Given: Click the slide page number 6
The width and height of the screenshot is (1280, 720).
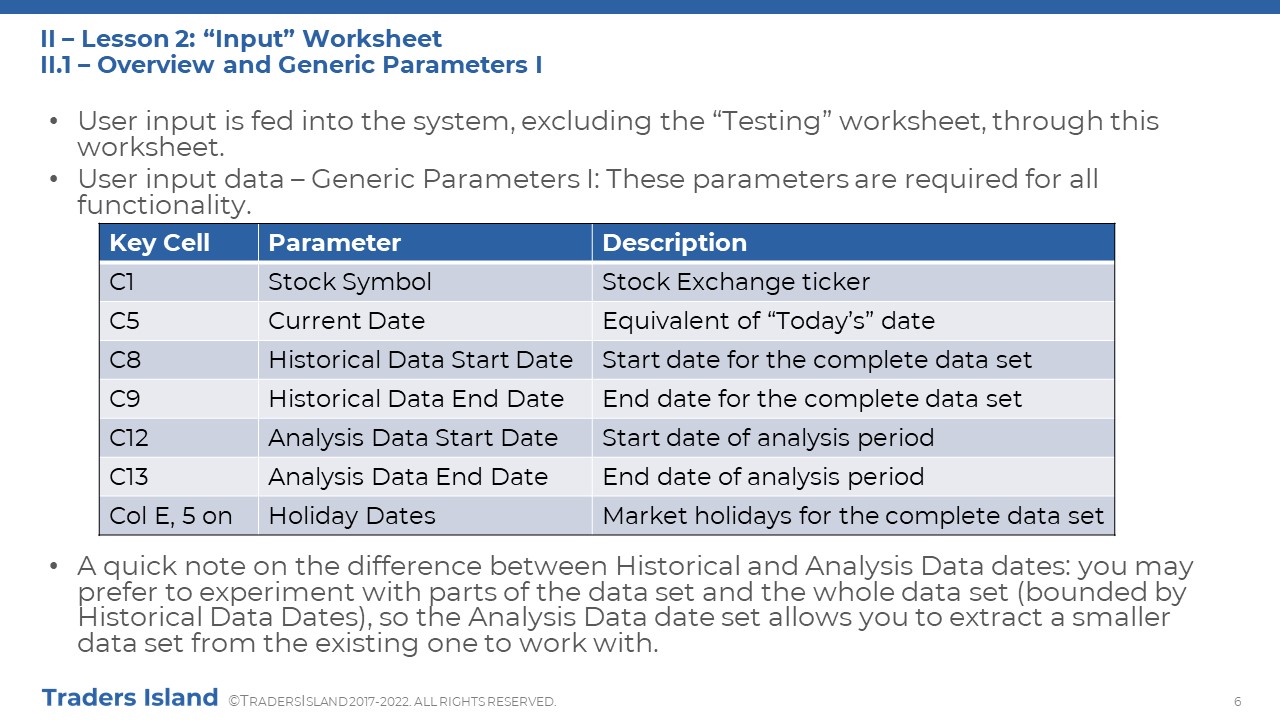Looking at the screenshot, I should click(x=1238, y=701).
